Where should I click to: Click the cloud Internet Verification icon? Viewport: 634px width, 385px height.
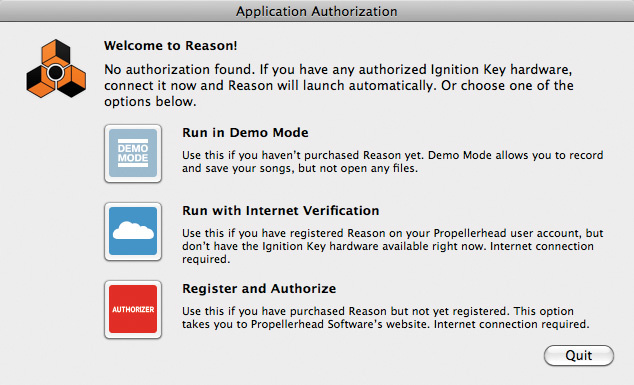(x=133, y=231)
